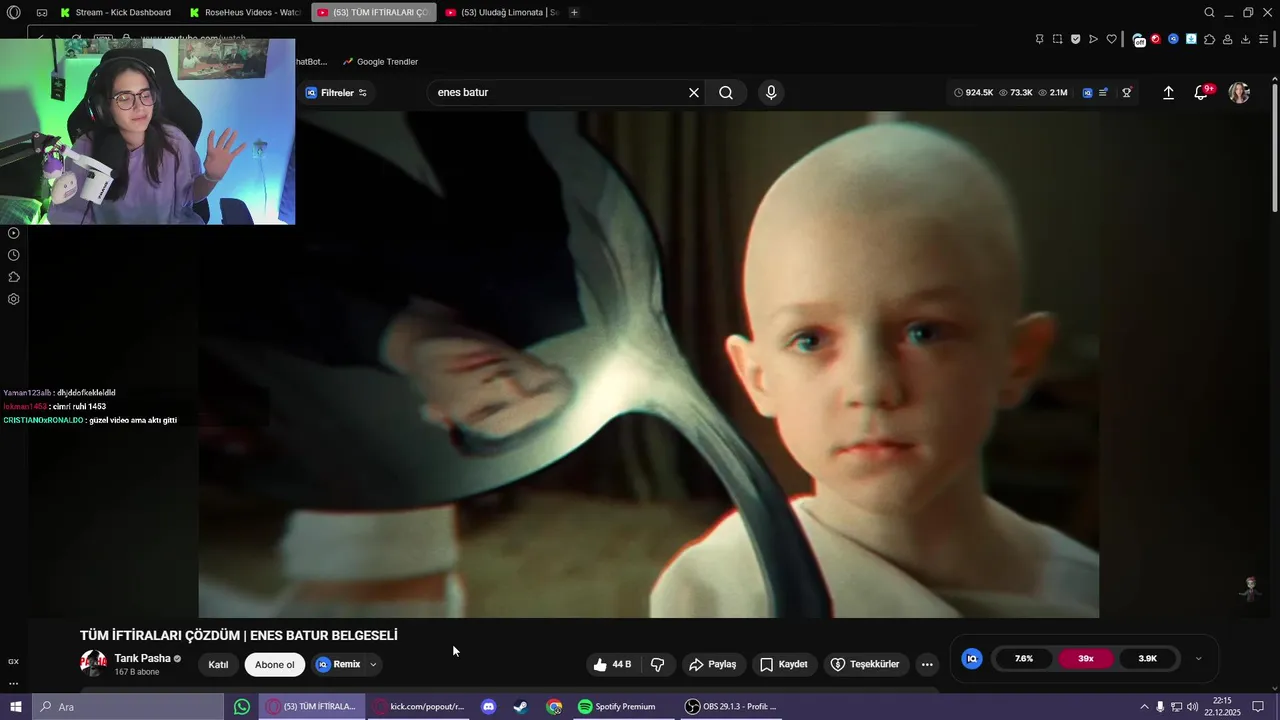Open the browser downloads icon
Image resolution: width=1280 pixels, height=720 pixels.
coord(1246,39)
